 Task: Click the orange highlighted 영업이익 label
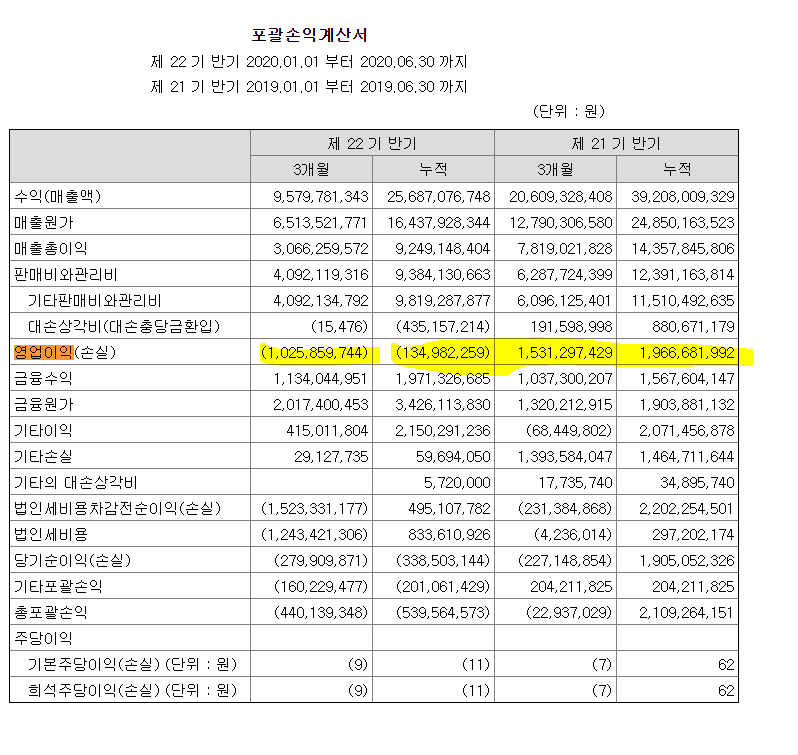[43, 352]
